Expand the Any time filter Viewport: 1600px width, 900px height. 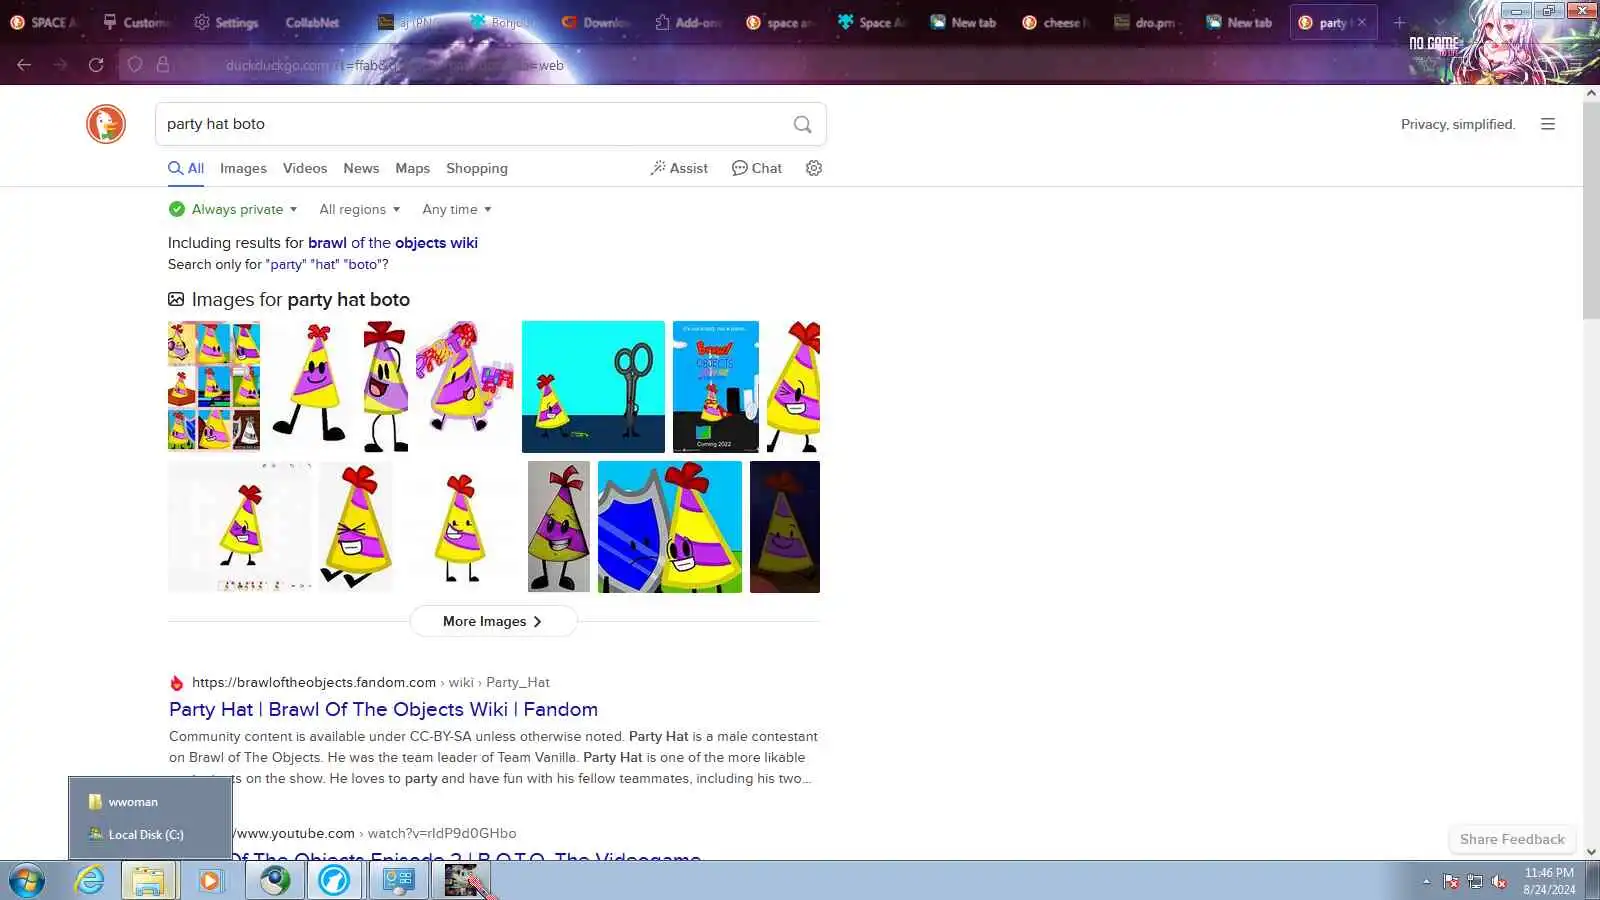point(457,209)
